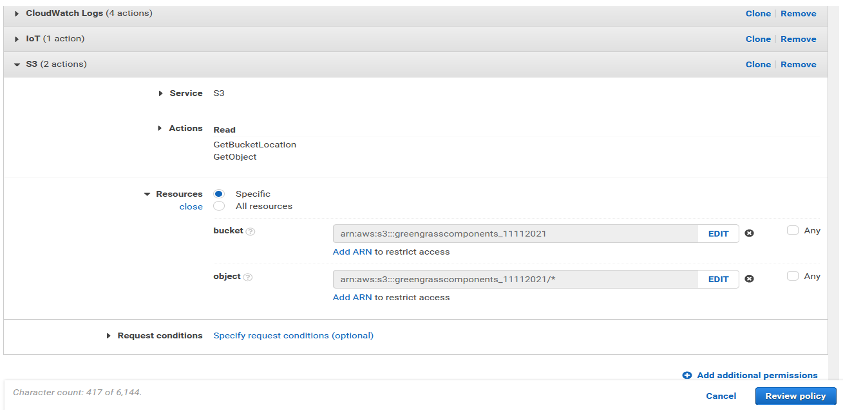The image size is (843, 410).
Task: Select the Specific resources radio button
Action: (x=219, y=194)
